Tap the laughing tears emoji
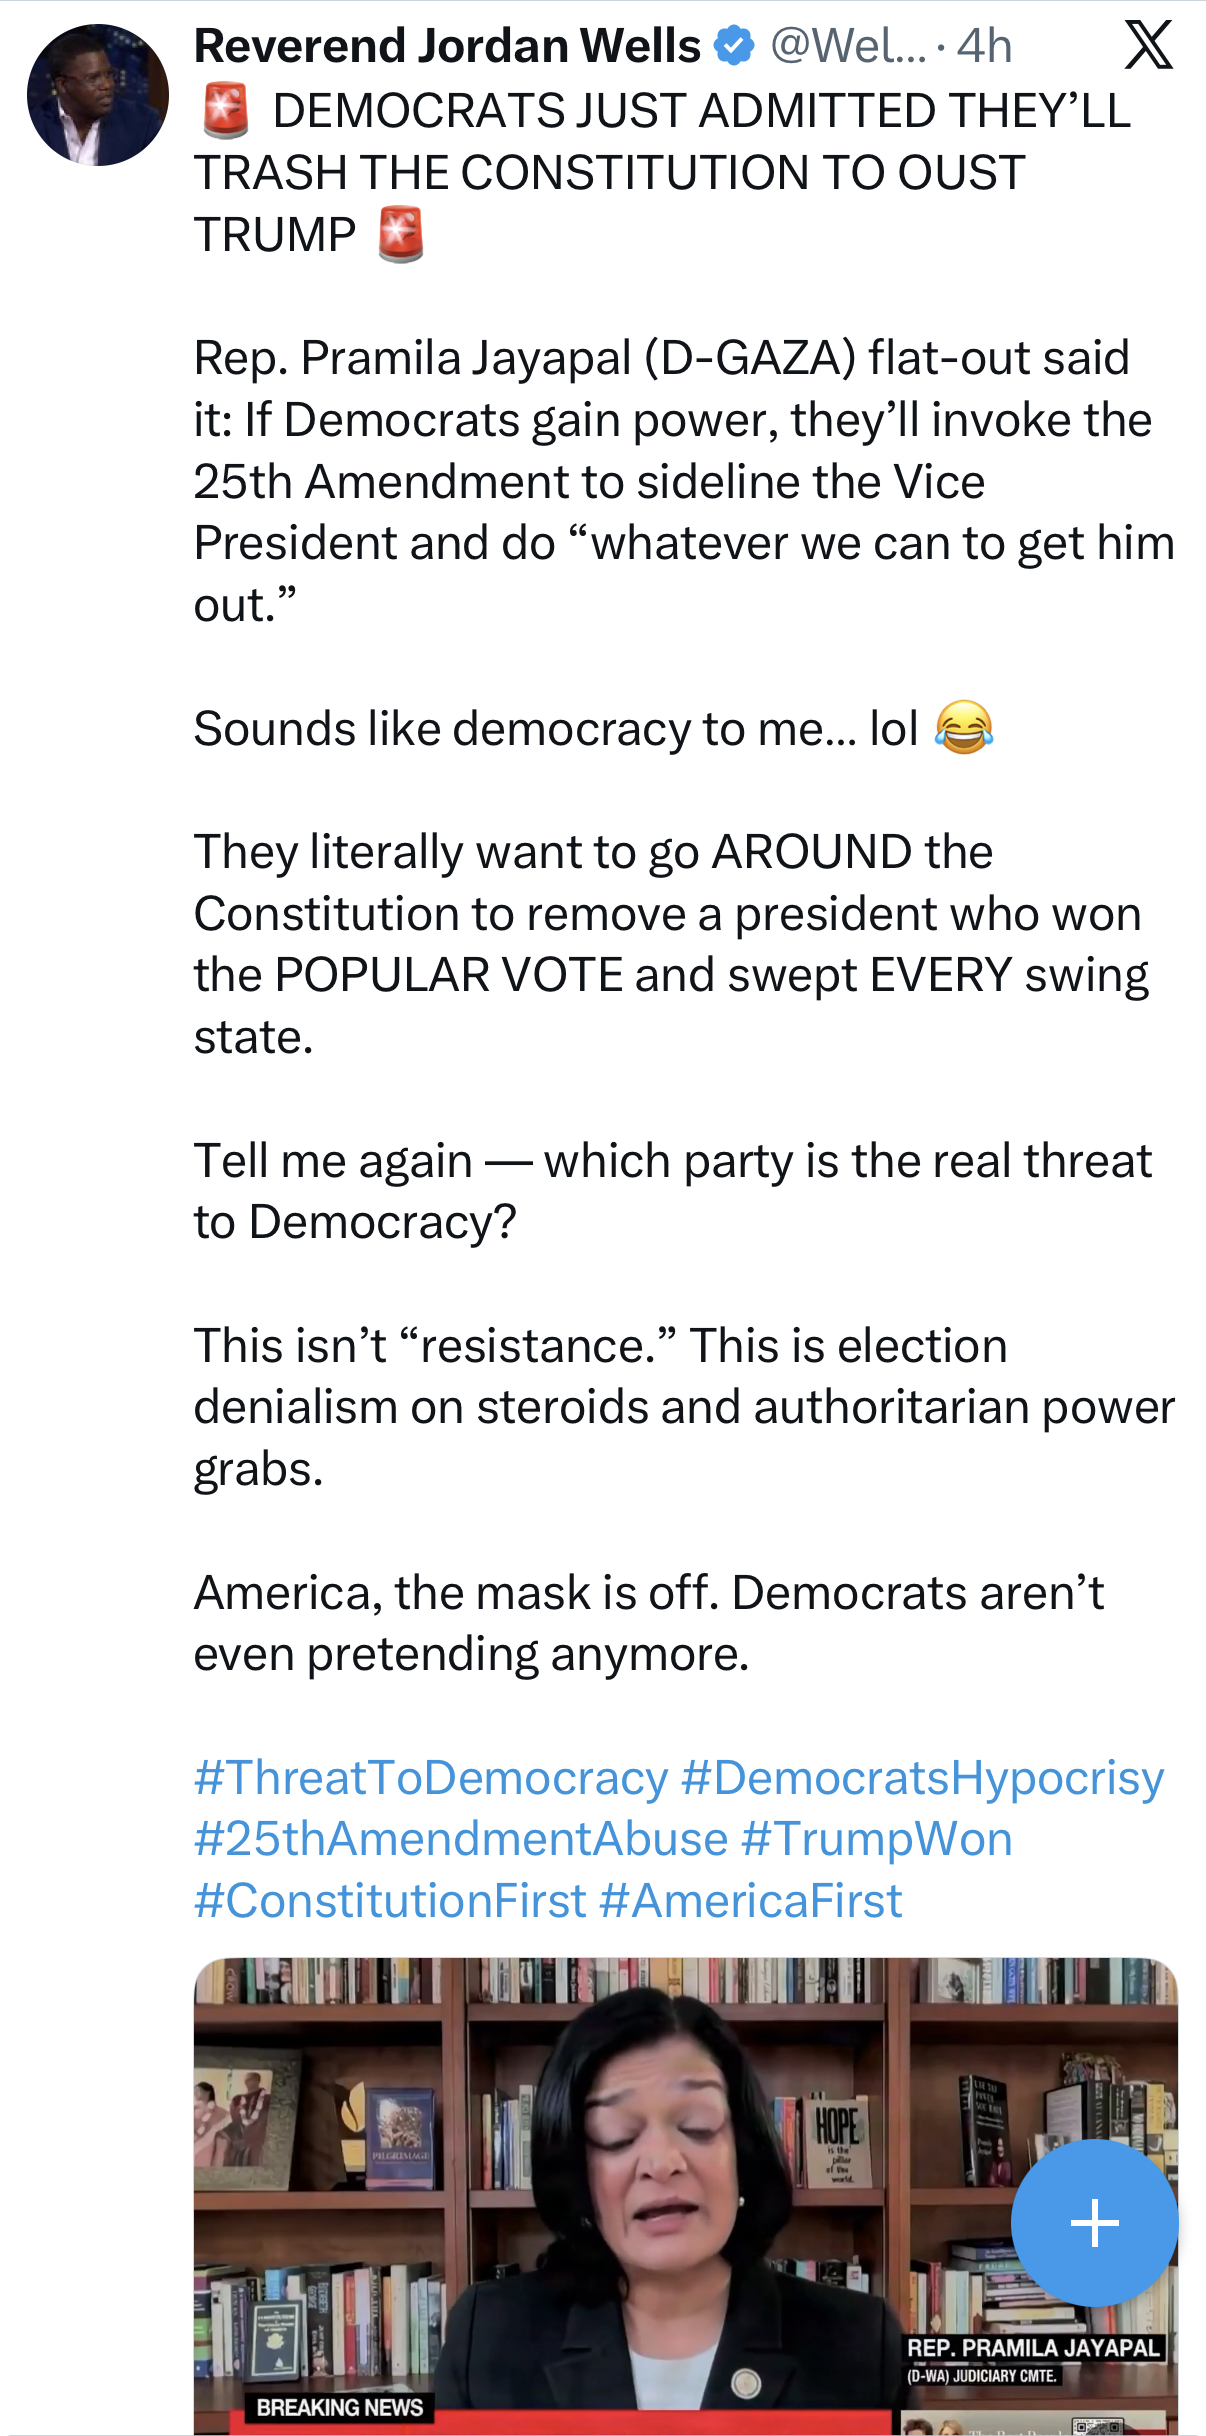 click(x=963, y=728)
